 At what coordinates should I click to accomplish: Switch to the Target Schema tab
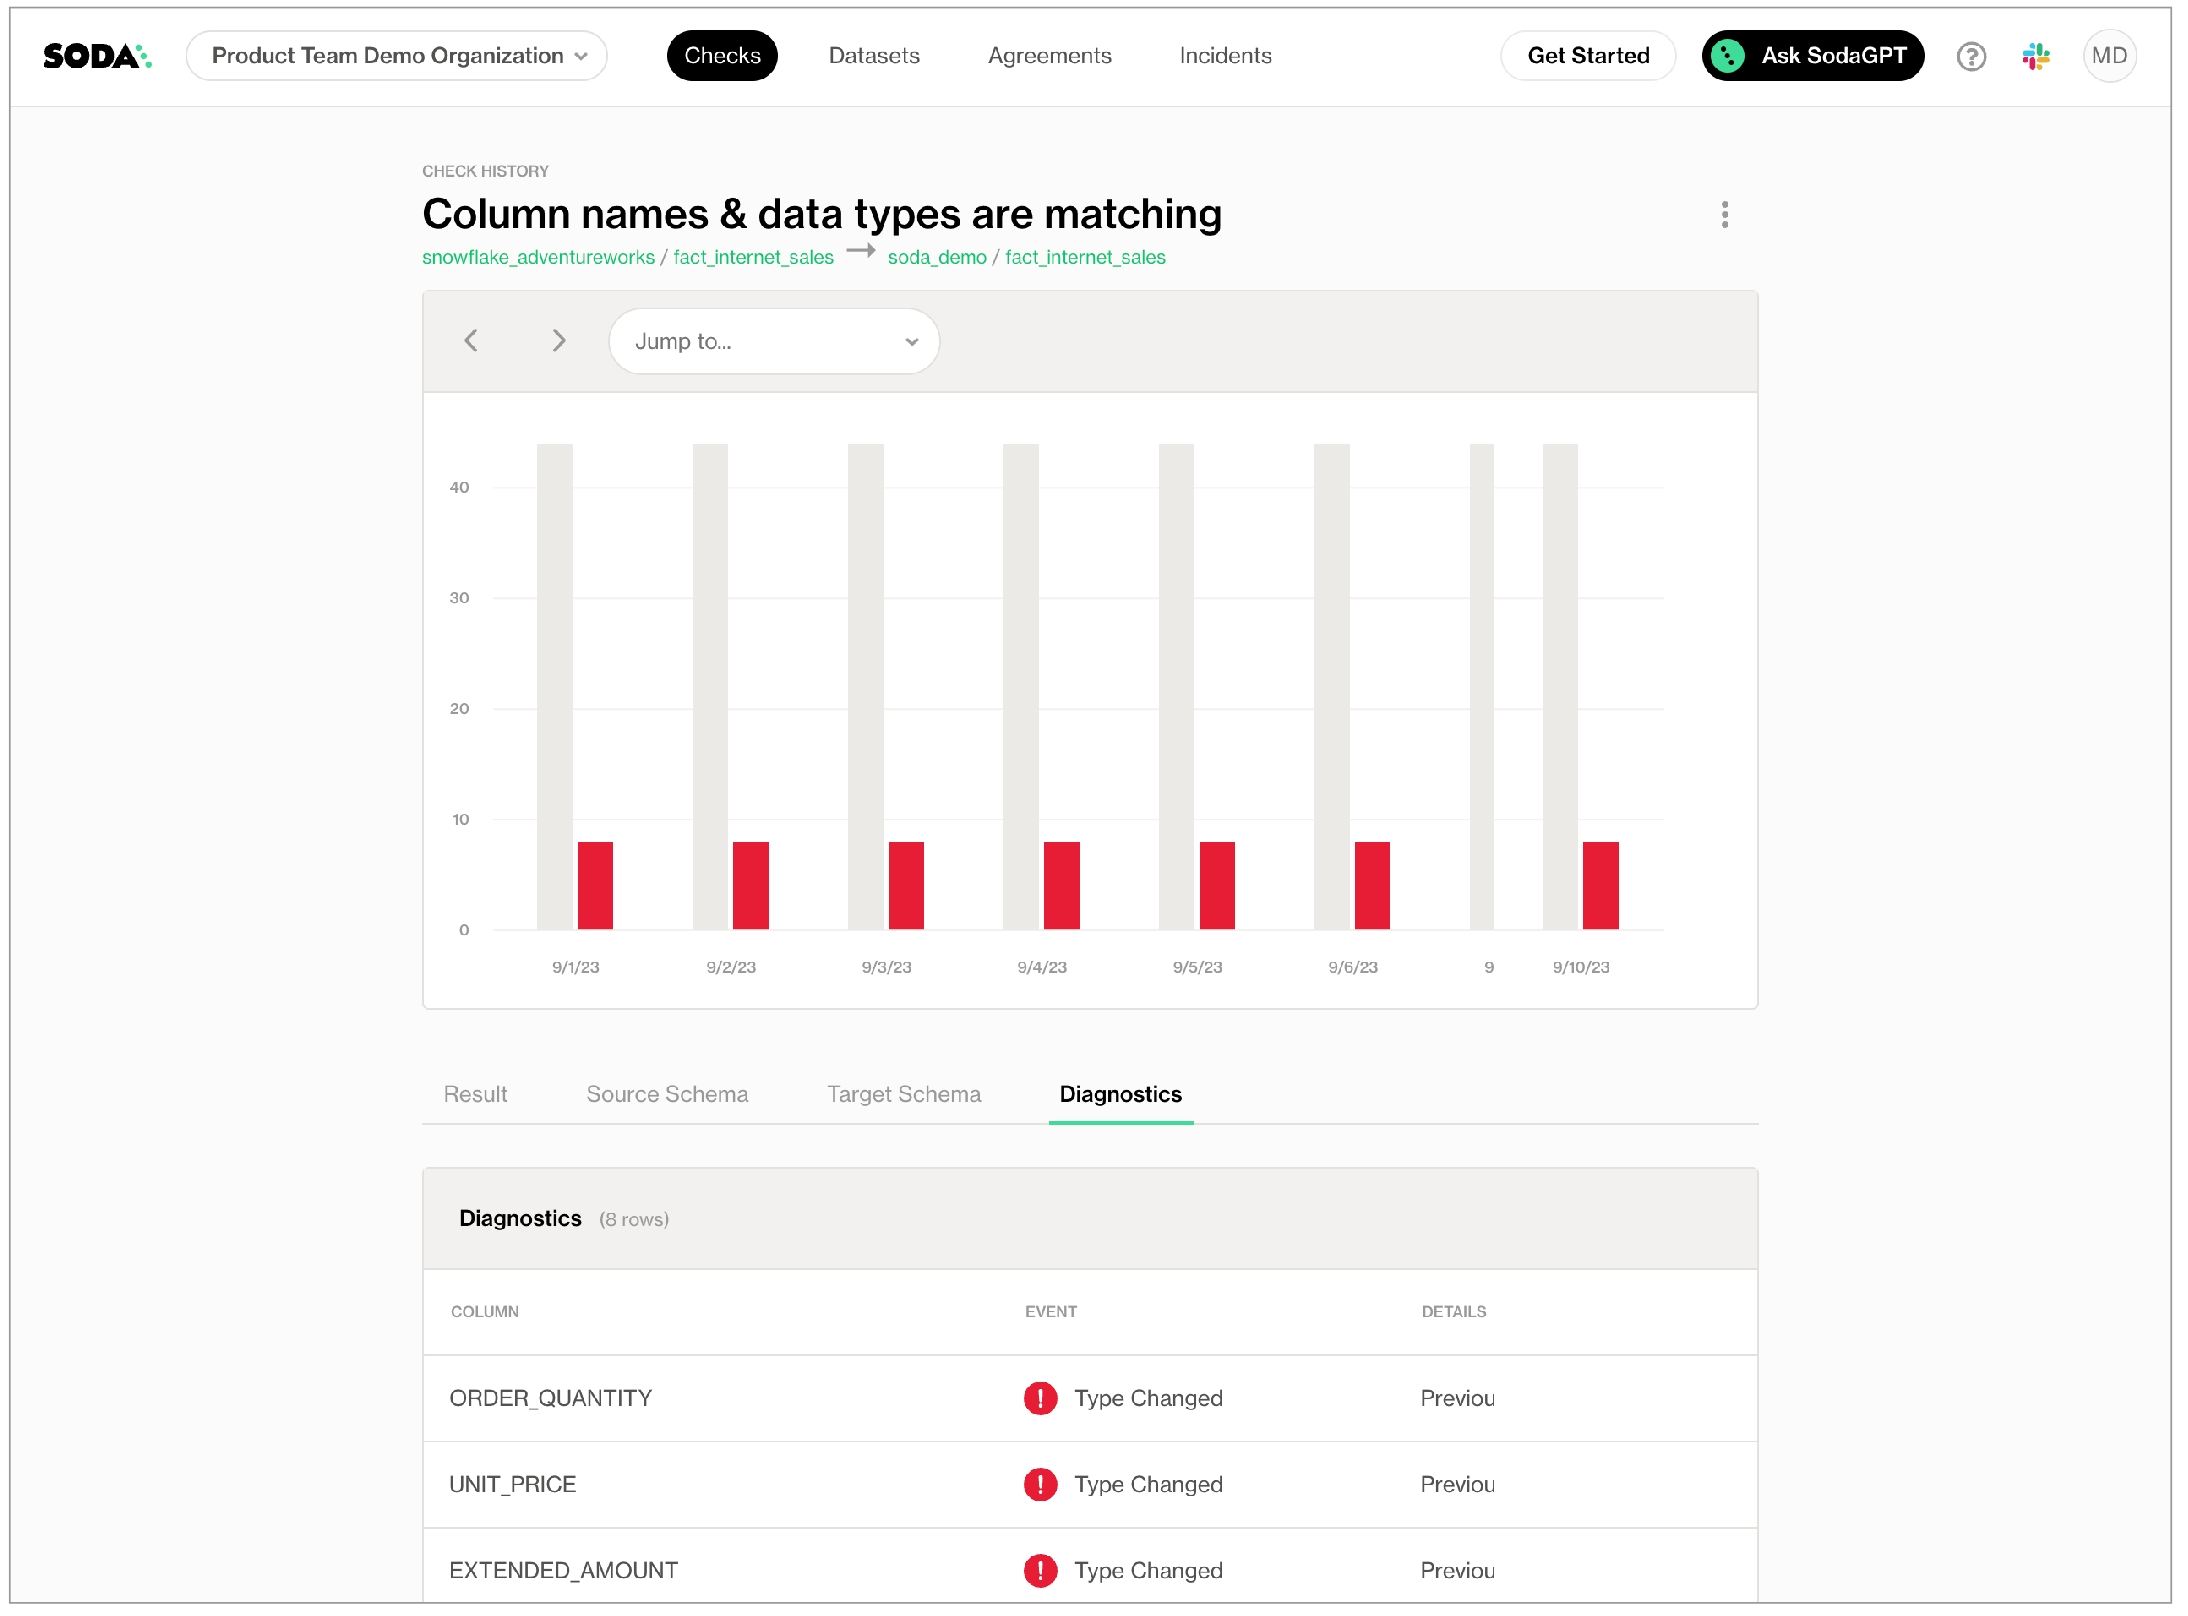tap(904, 1094)
